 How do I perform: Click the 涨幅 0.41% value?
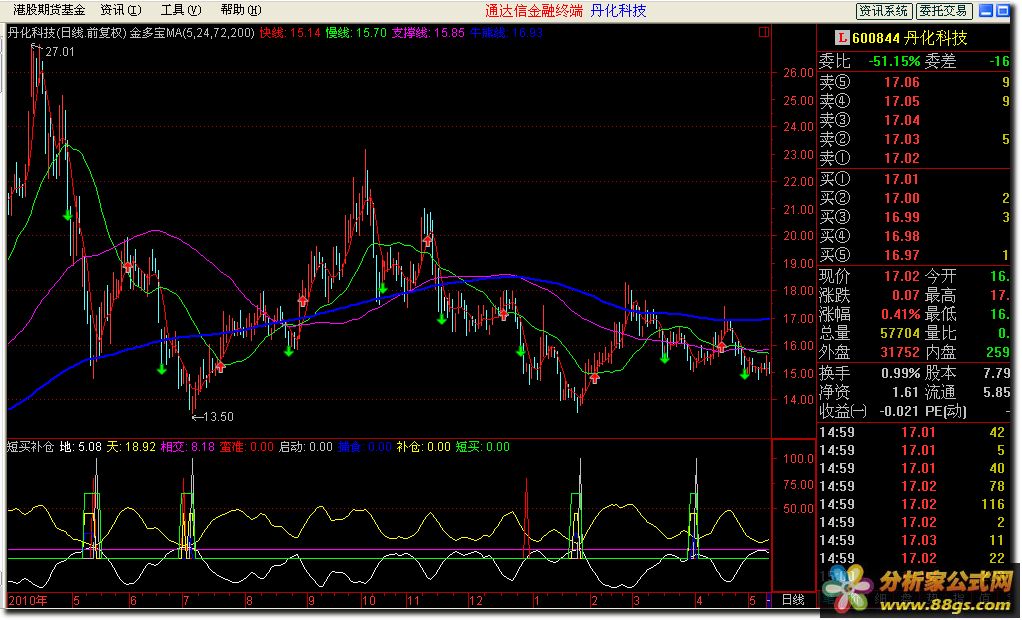[901, 314]
